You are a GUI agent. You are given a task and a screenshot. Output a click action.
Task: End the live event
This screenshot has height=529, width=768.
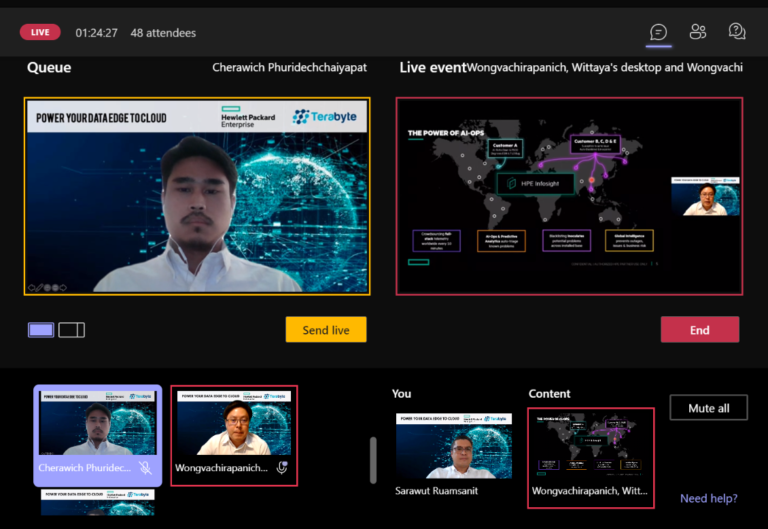pos(699,330)
